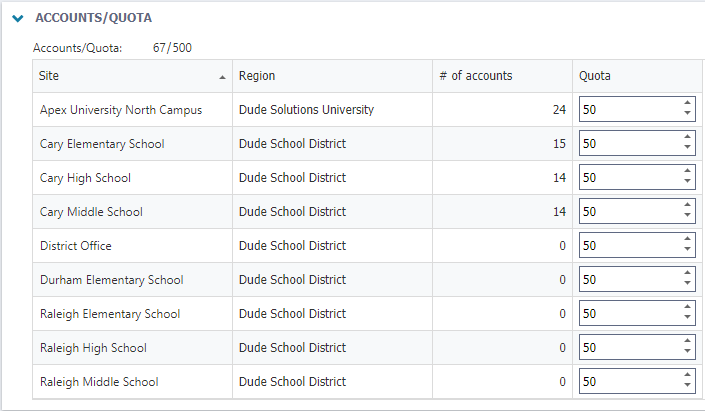Collapse the Accounts/Quota section chevron
The image size is (705, 411).
tap(17, 19)
